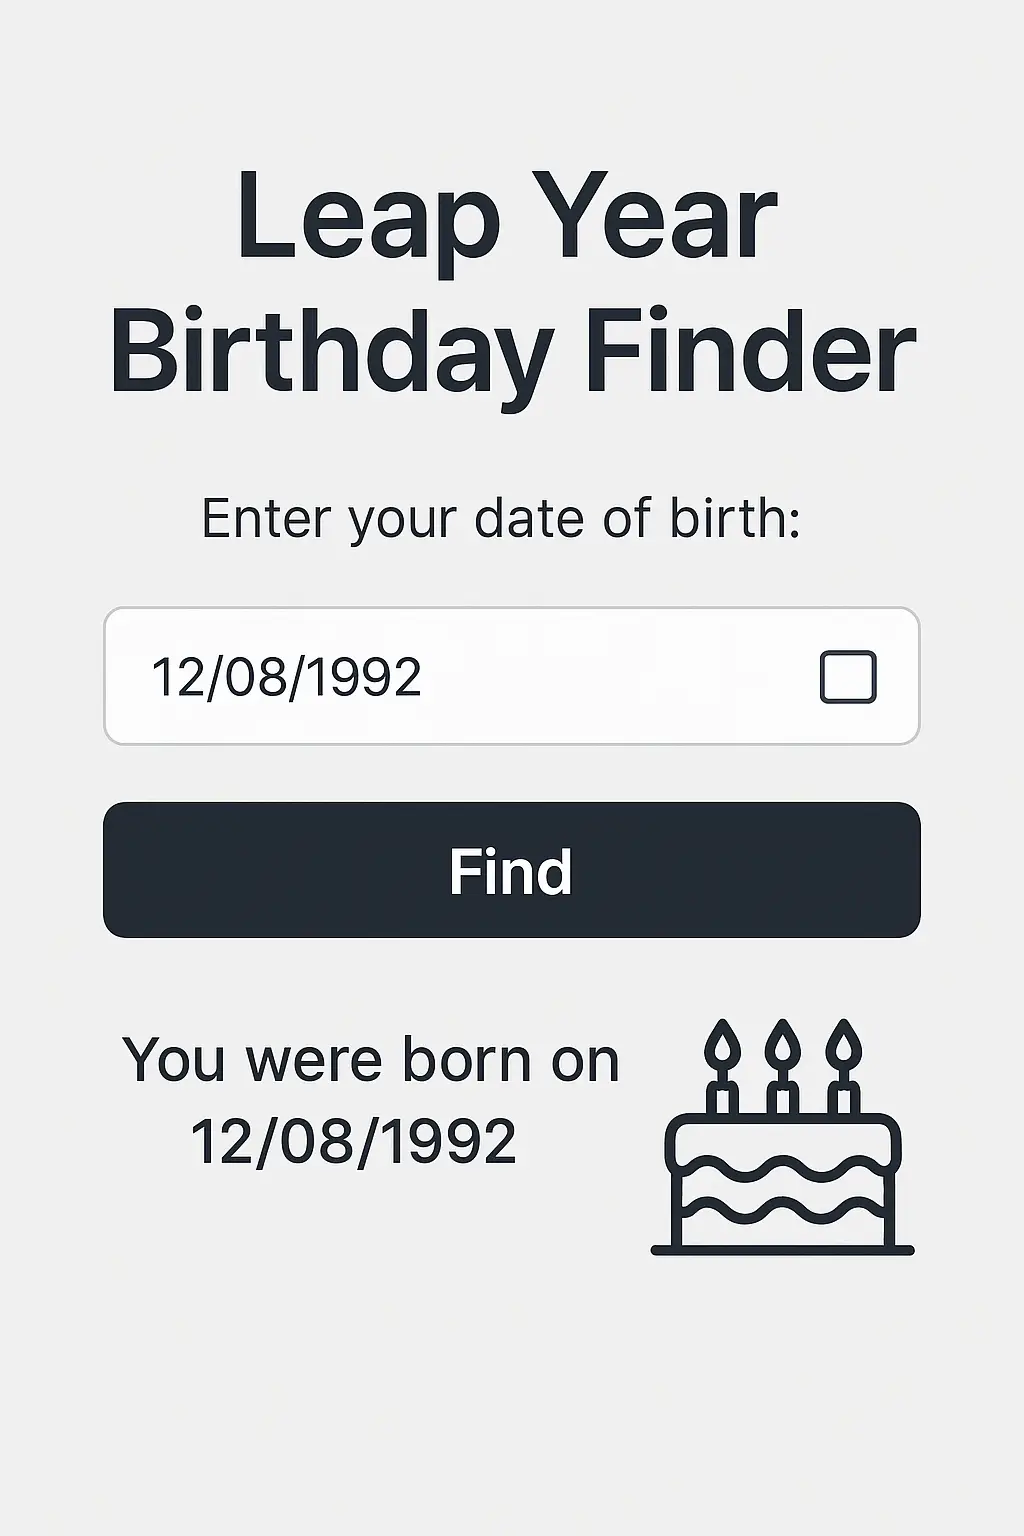Open the date picker icon in the field

[848, 677]
